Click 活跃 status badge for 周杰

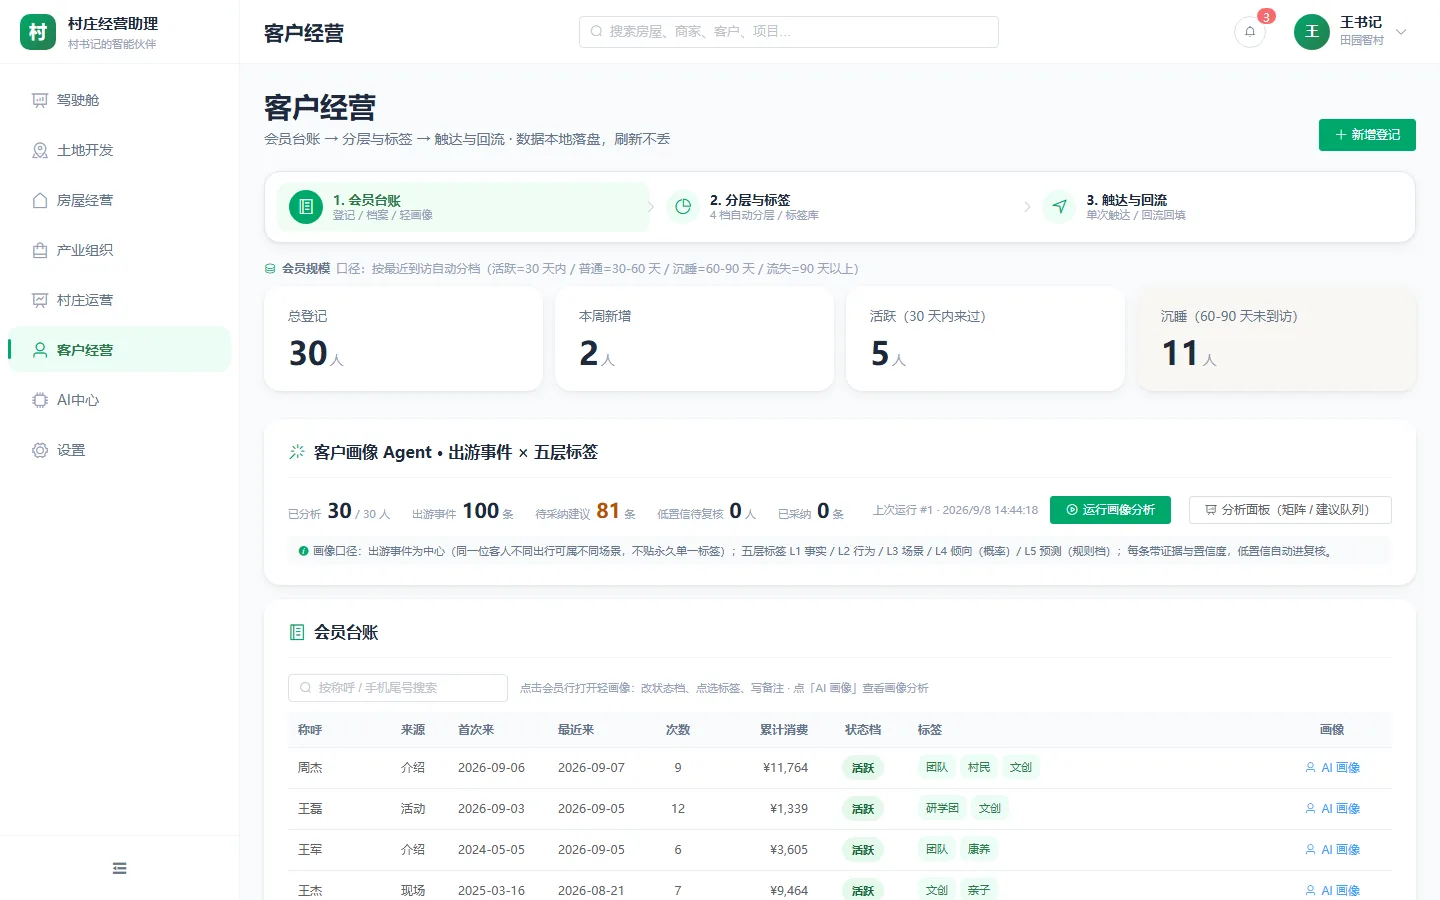pos(863,768)
